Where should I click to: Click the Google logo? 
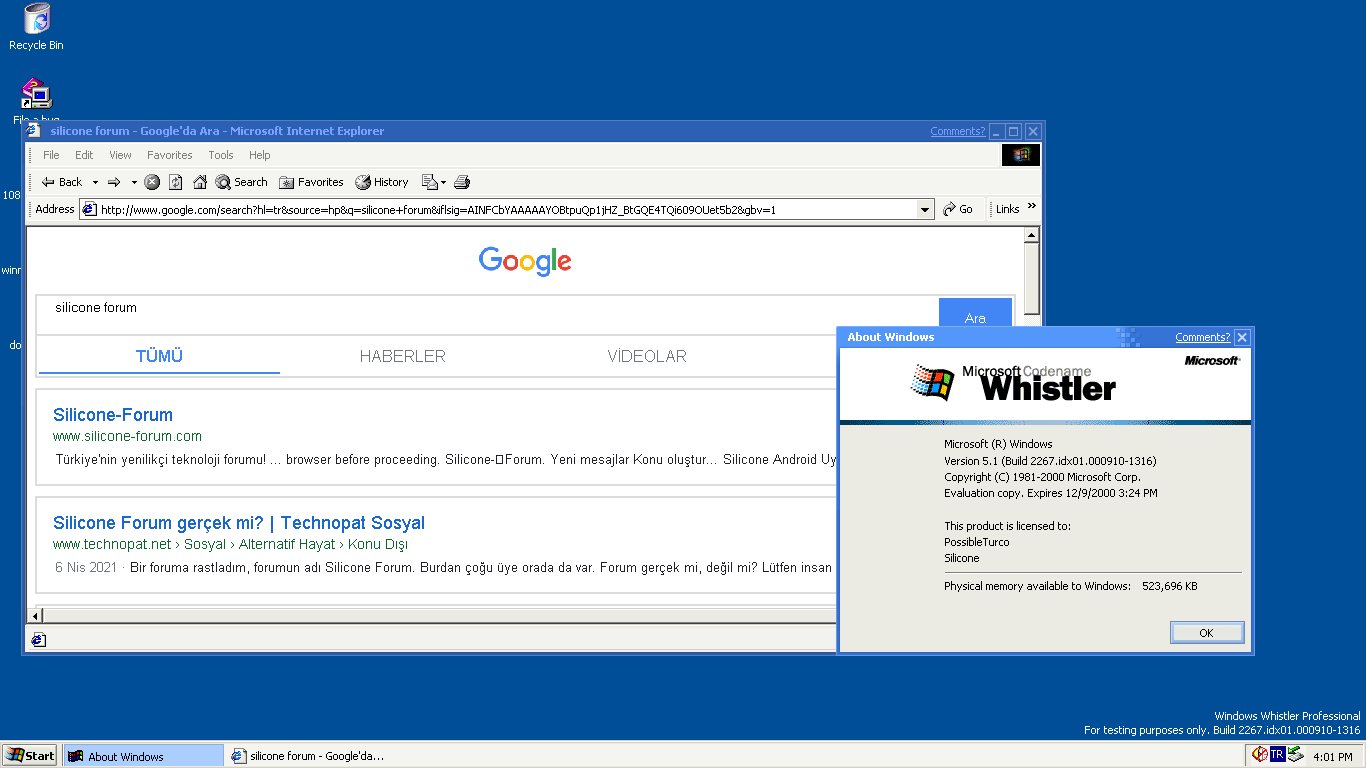pos(525,261)
